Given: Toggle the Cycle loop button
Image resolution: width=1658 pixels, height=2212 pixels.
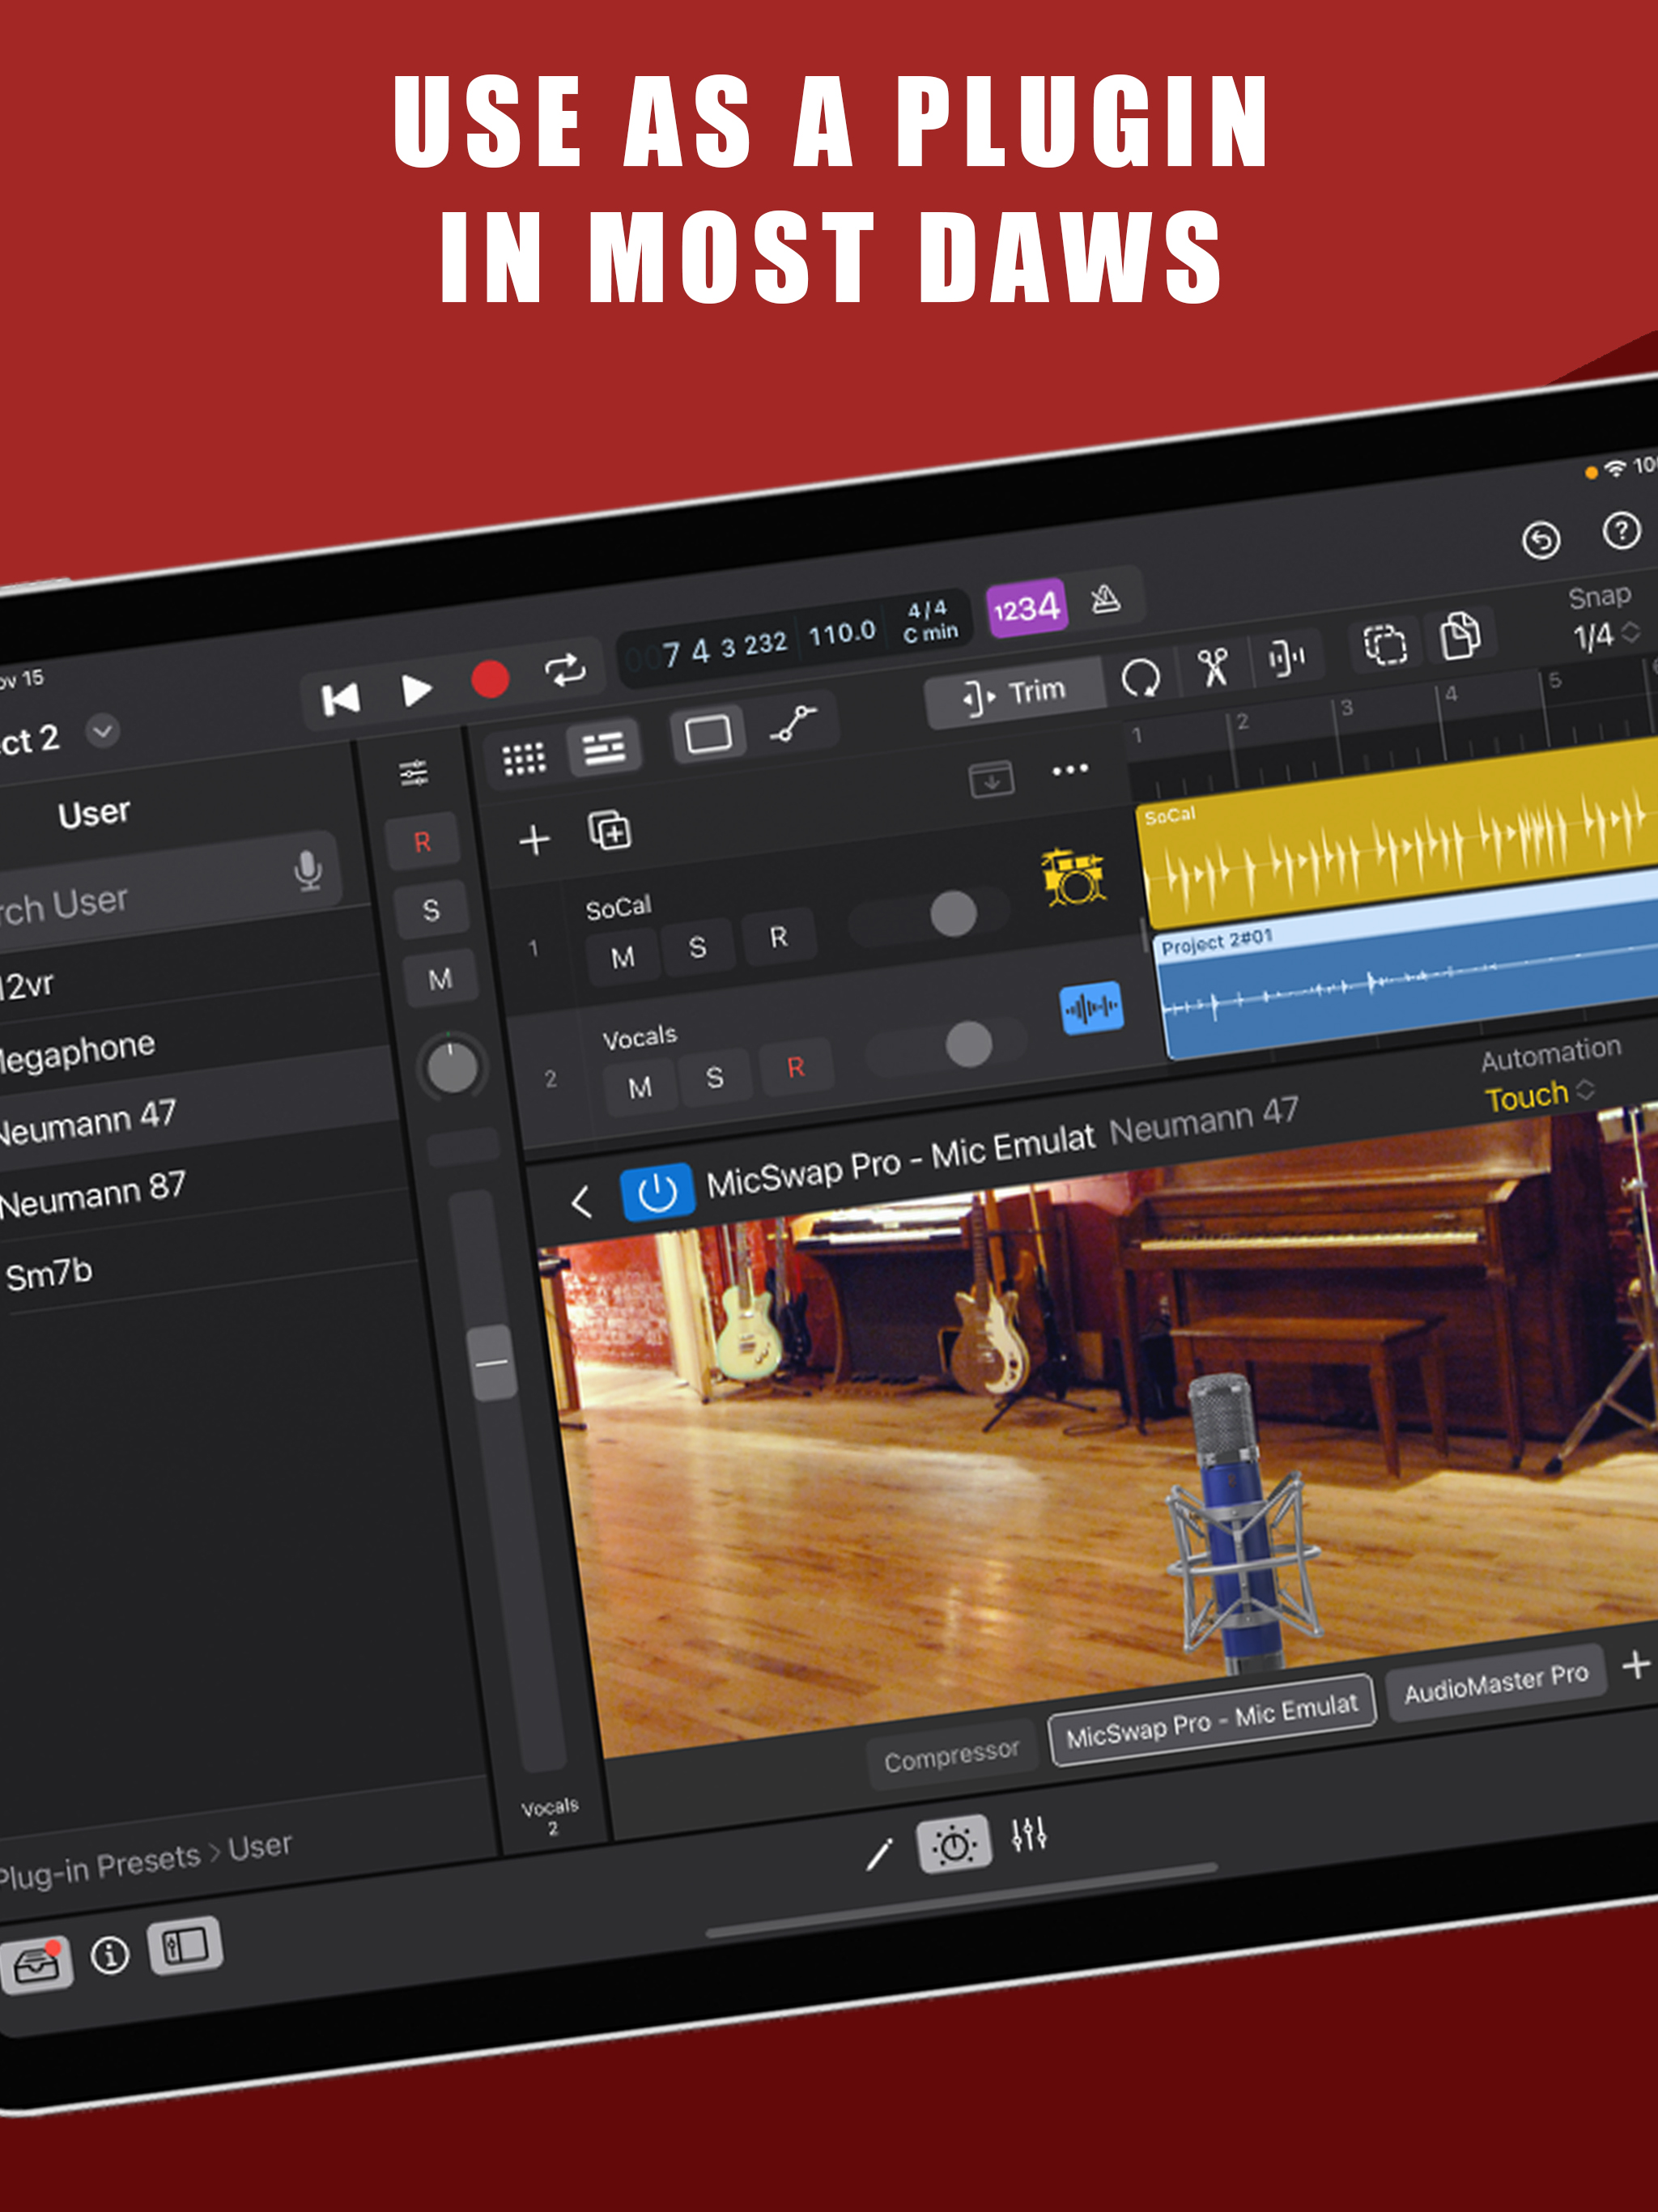Looking at the screenshot, I should [565, 669].
